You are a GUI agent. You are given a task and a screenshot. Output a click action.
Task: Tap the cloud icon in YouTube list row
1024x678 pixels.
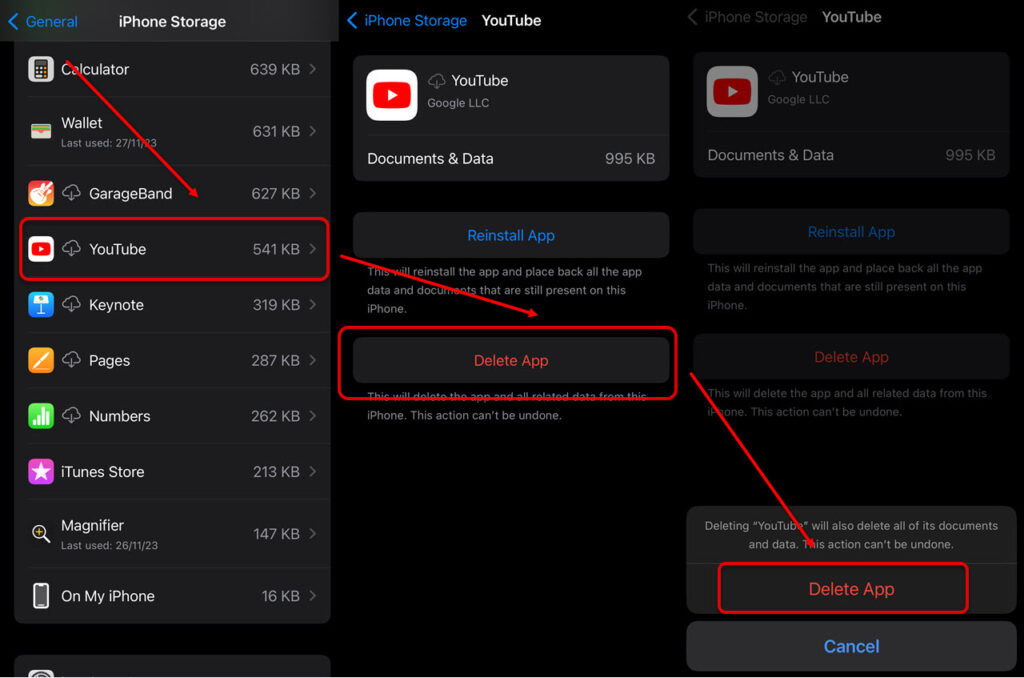tap(71, 248)
